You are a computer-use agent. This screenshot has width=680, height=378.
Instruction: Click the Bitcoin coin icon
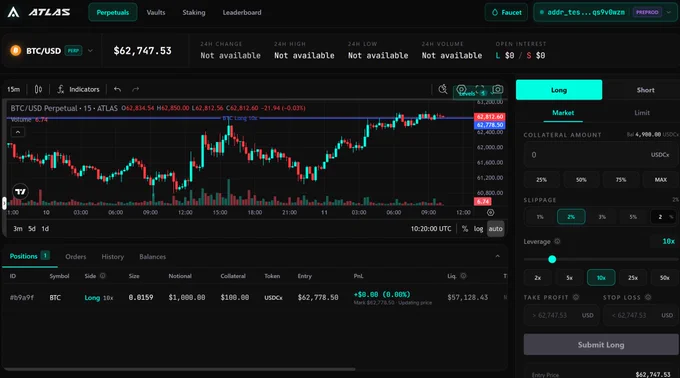16,51
